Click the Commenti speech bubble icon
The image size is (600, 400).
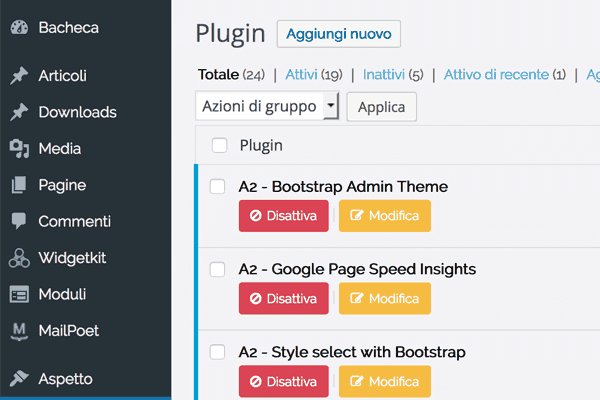click(19, 221)
